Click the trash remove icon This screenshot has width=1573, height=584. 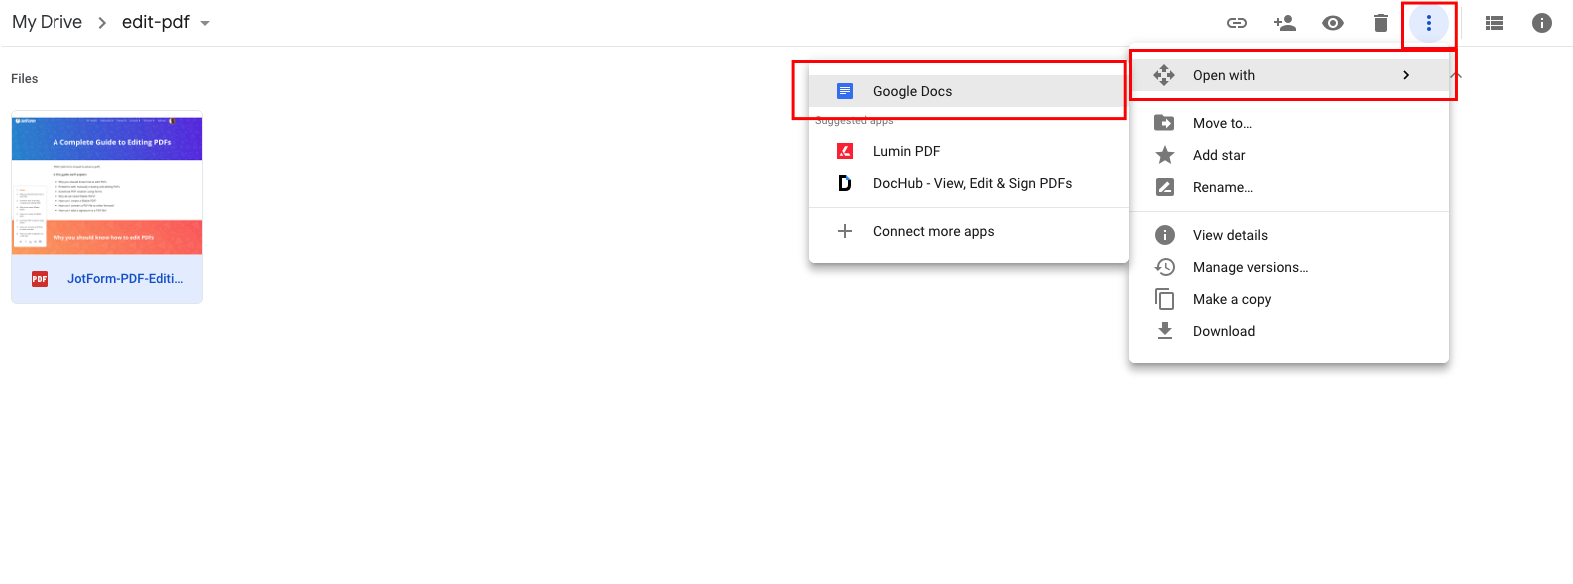(1381, 23)
